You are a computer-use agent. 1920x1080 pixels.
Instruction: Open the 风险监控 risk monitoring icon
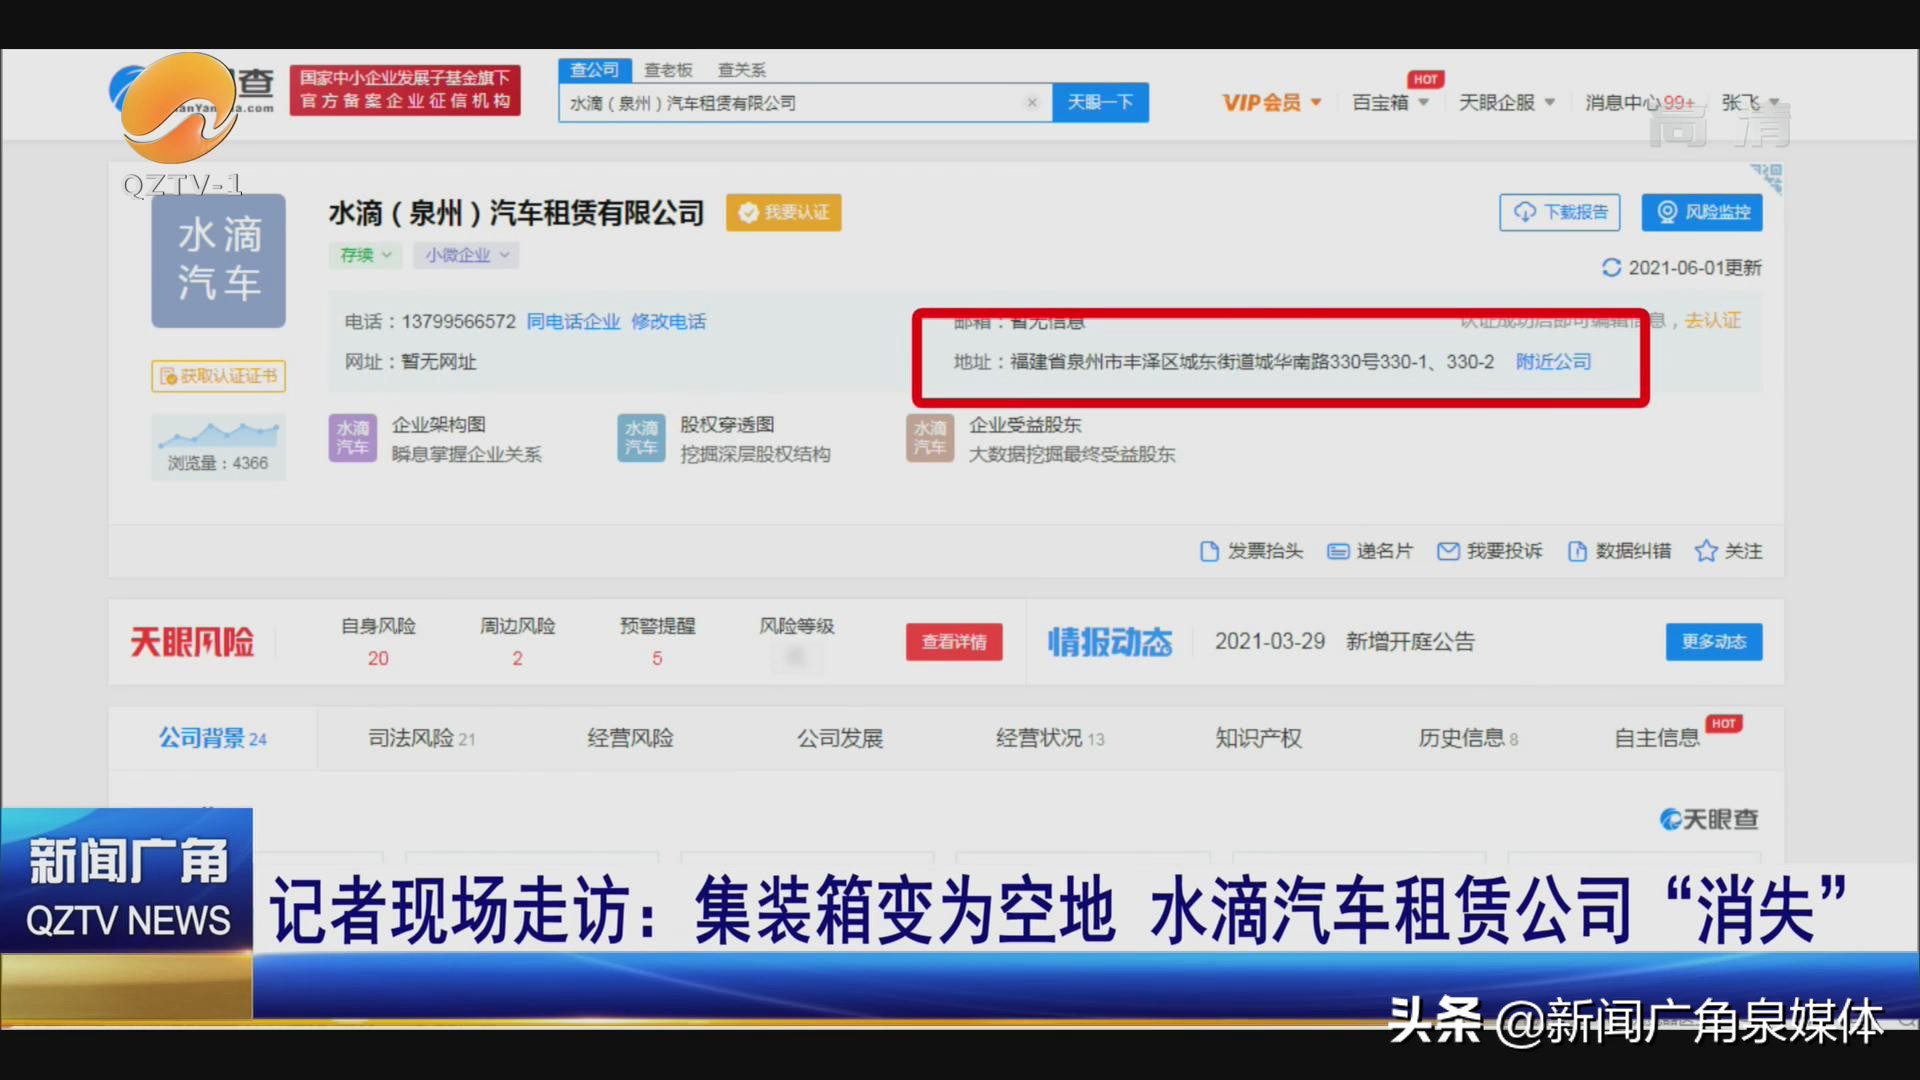coord(1667,212)
